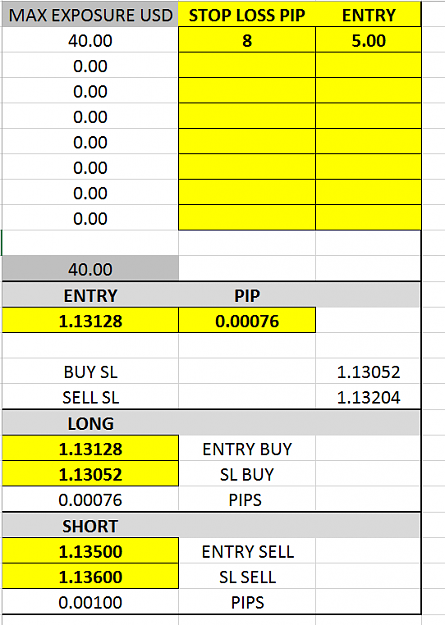
Task: Select the entry cell showing 5.00
Action: [368, 40]
